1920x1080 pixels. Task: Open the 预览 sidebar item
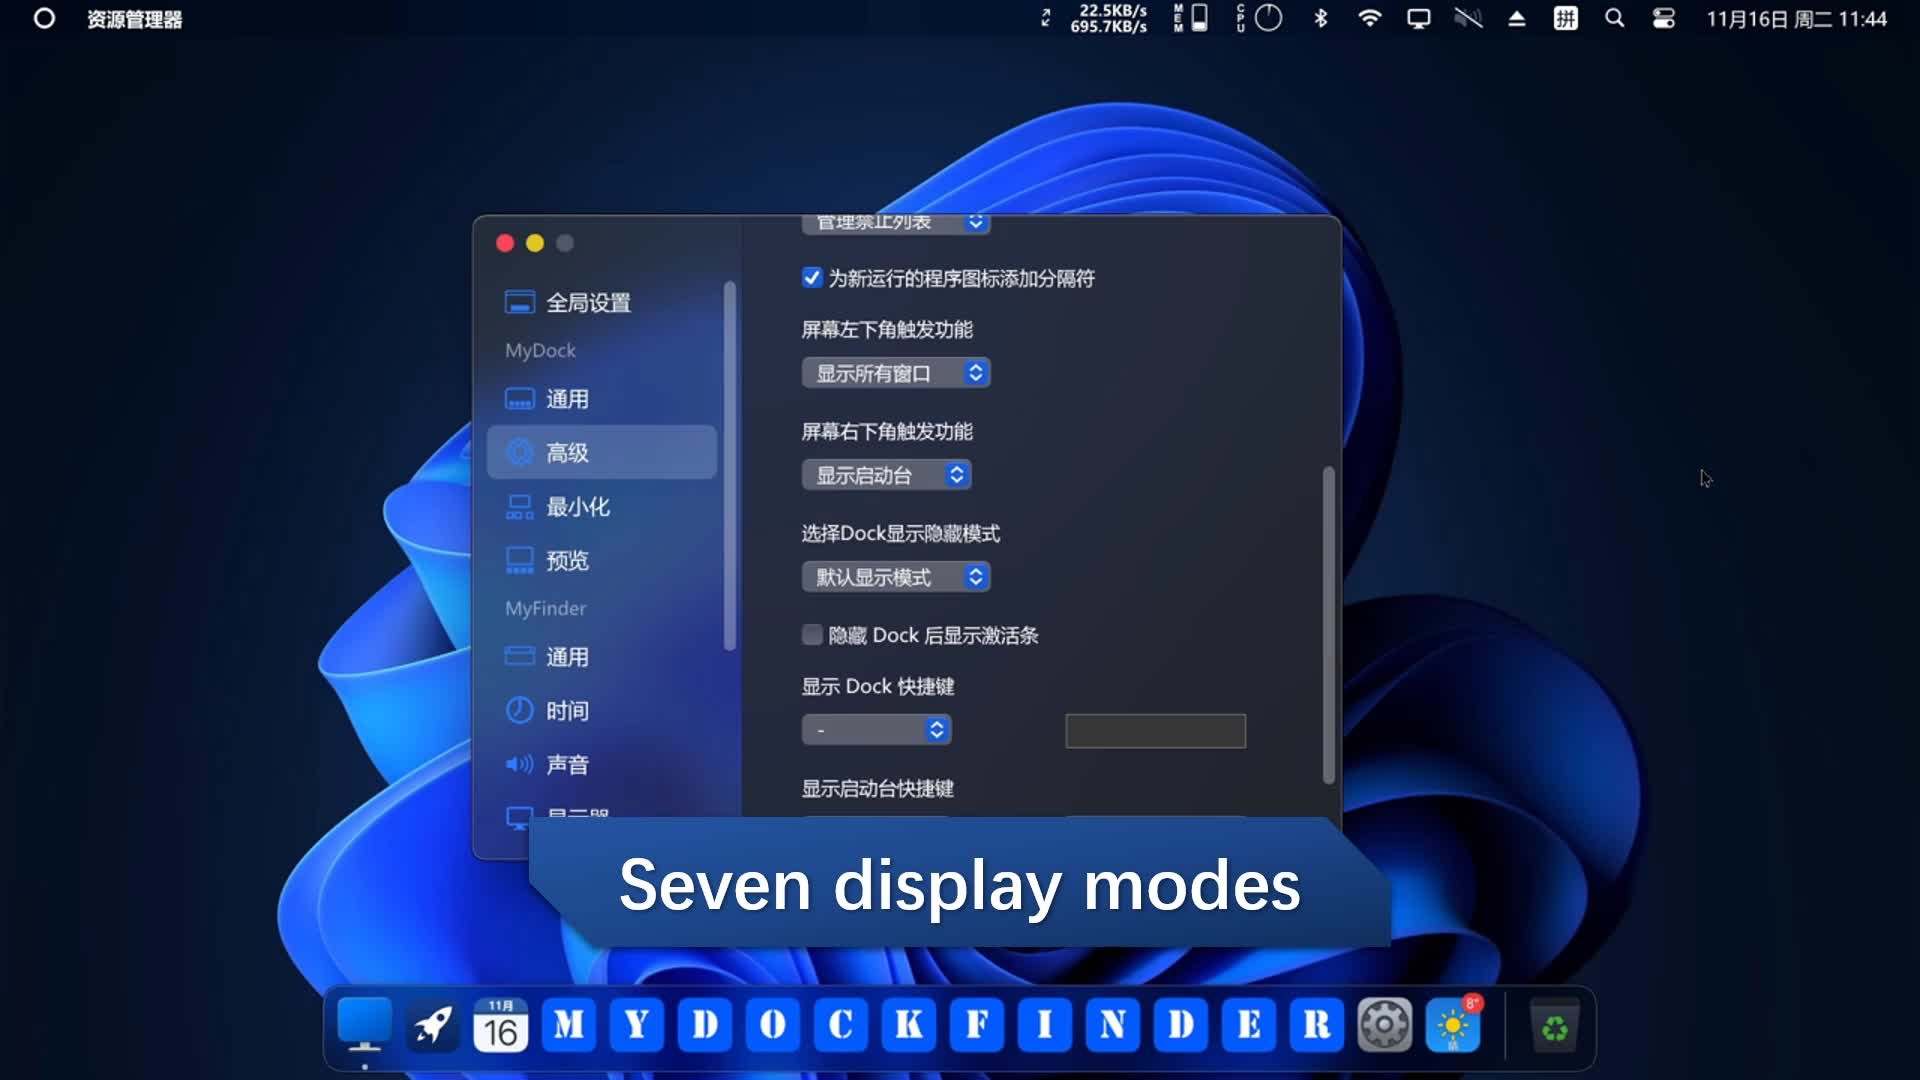click(567, 560)
